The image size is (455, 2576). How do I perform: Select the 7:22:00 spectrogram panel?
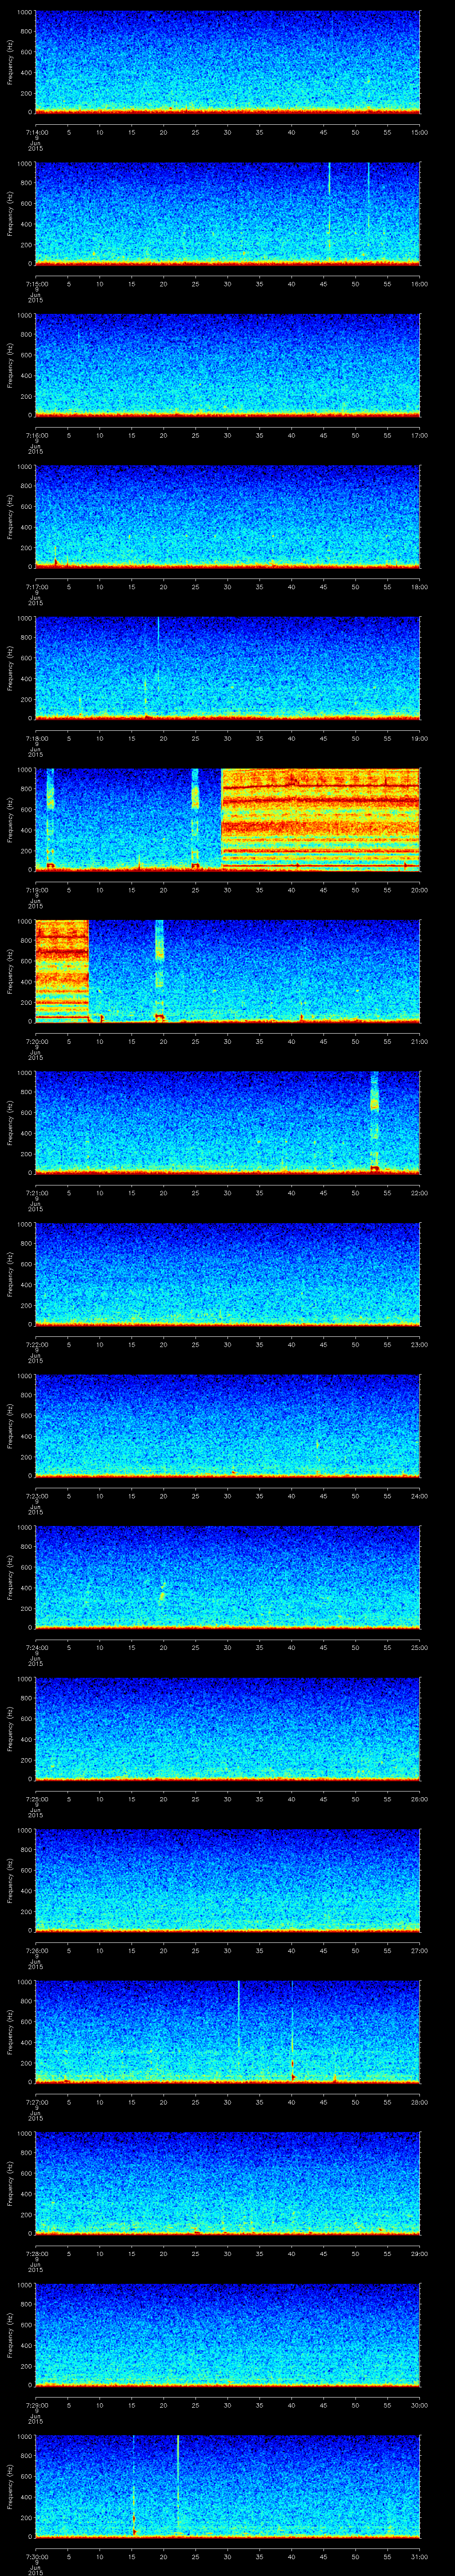coord(228,1273)
